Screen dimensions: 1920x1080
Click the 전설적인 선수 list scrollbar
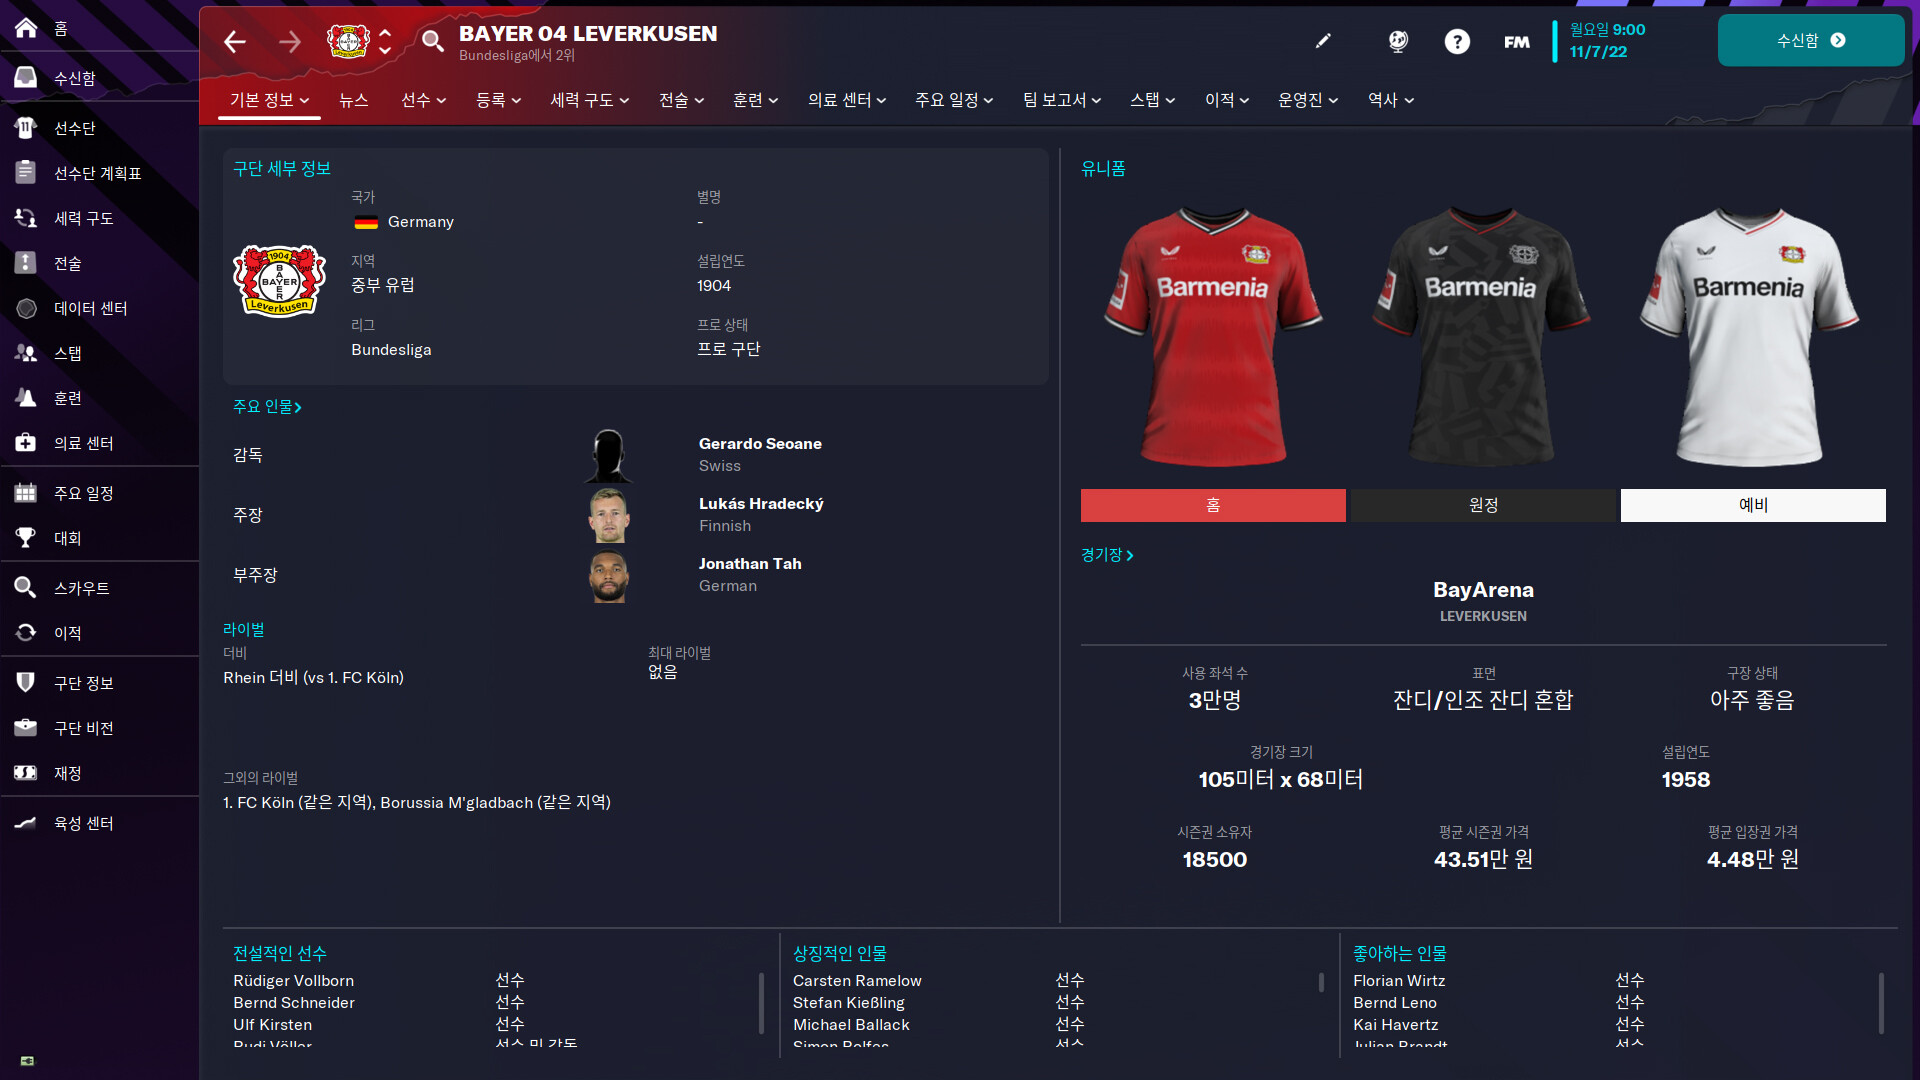[x=761, y=1003]
